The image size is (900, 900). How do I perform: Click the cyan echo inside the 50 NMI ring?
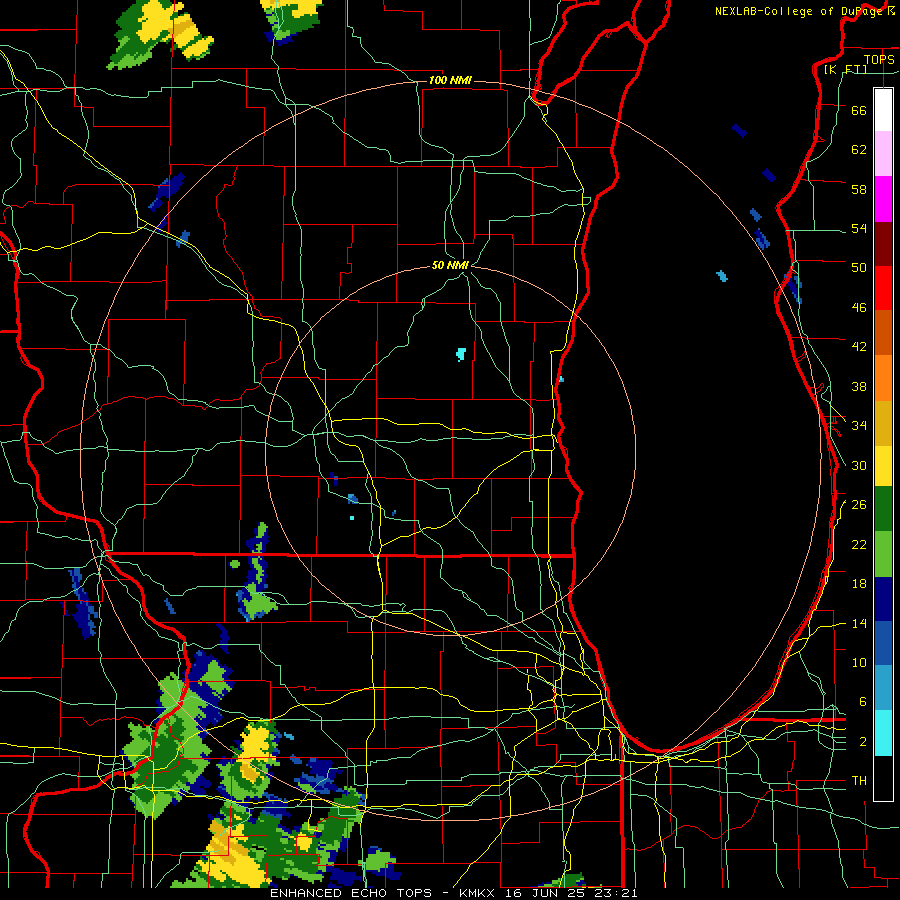pos(460,354)
